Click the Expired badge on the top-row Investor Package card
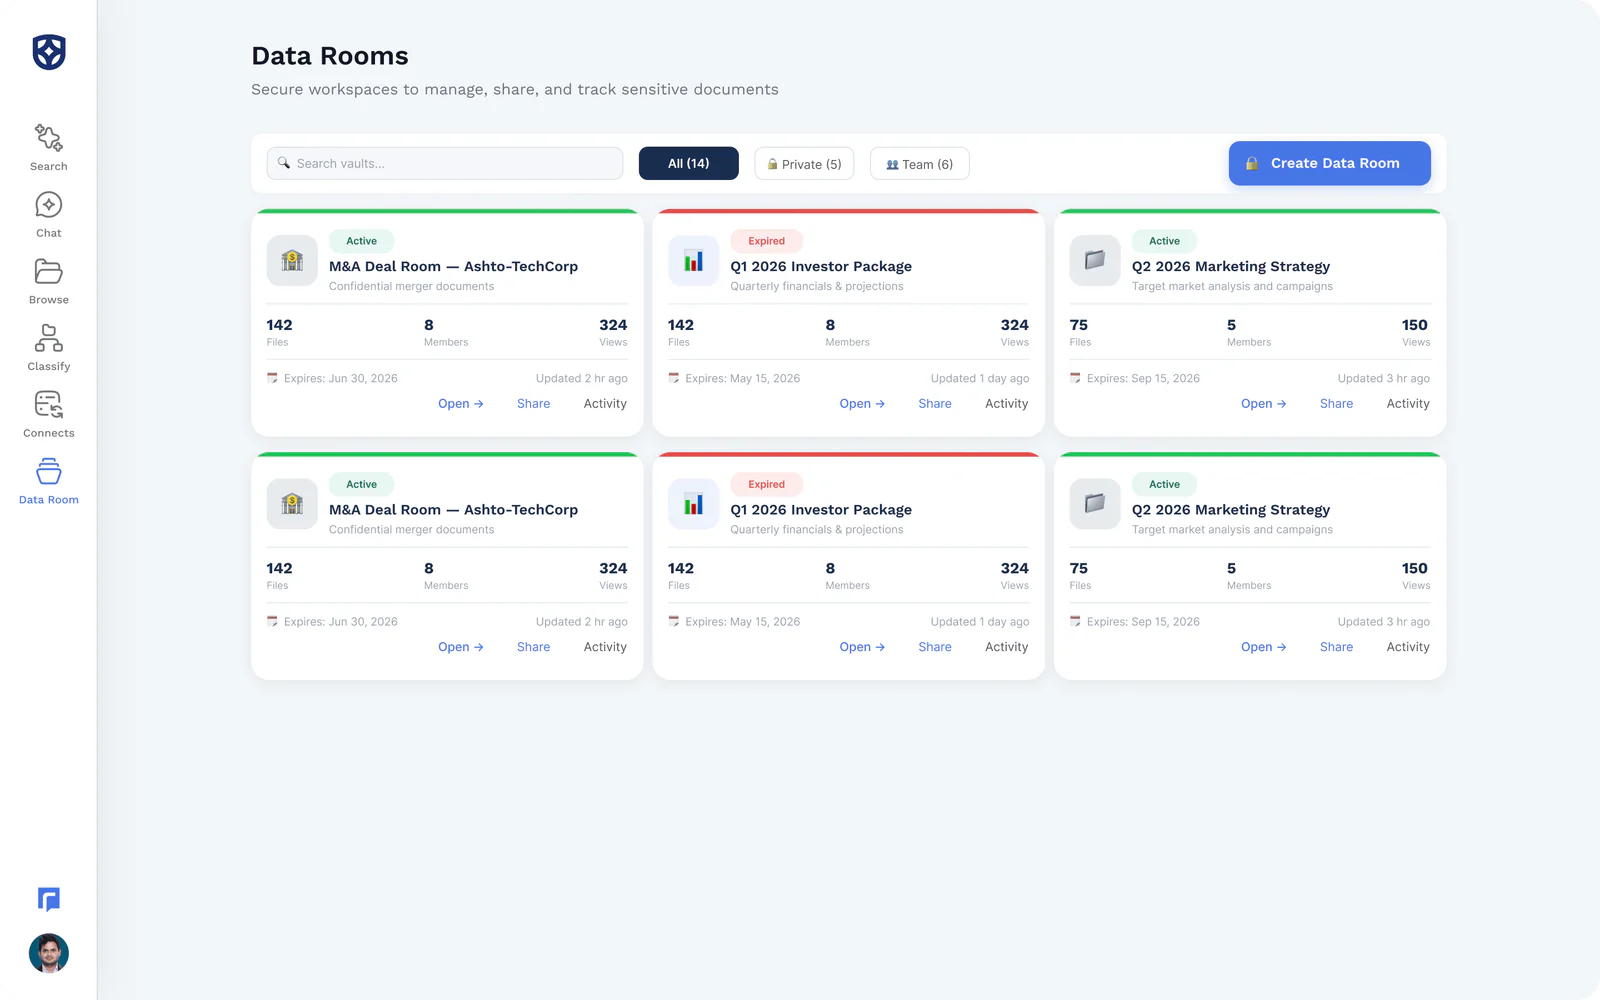The image size is (1600, 1000). pos(767,241)
